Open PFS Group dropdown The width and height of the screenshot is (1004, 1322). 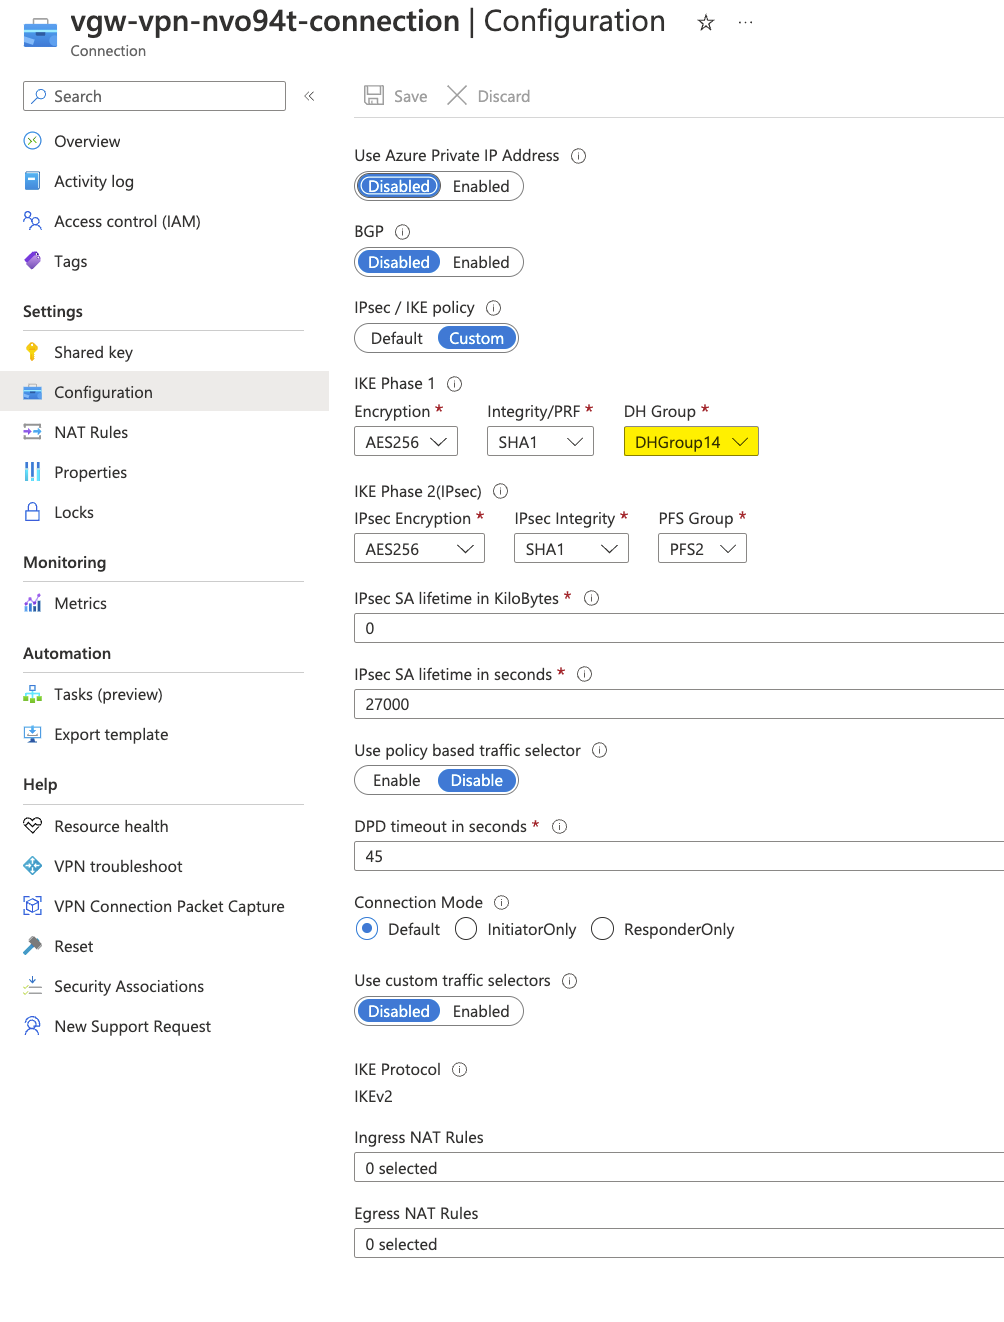click(702, 548)
